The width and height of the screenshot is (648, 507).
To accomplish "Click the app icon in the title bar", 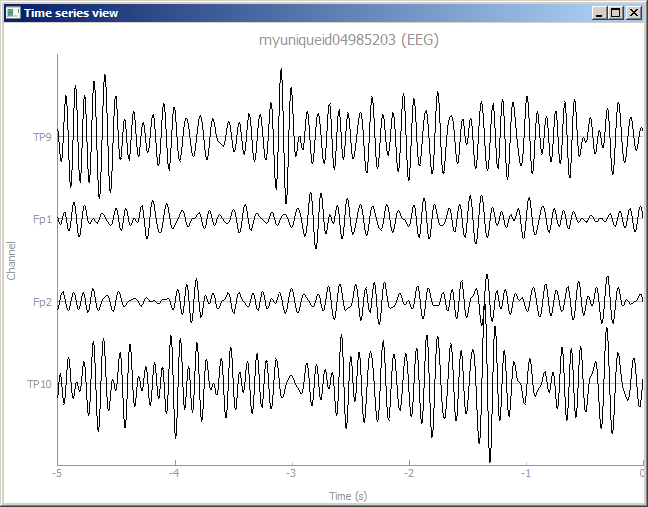I will [x=13, y=13].
